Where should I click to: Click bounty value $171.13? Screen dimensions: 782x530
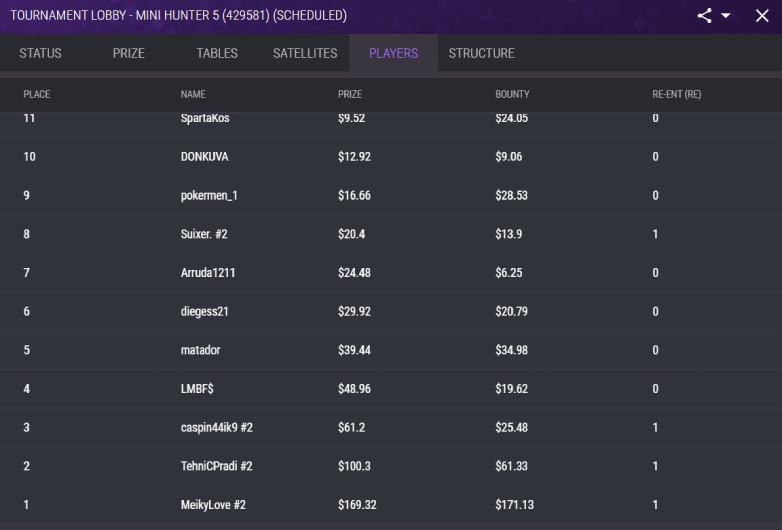(x=514, y=505)
